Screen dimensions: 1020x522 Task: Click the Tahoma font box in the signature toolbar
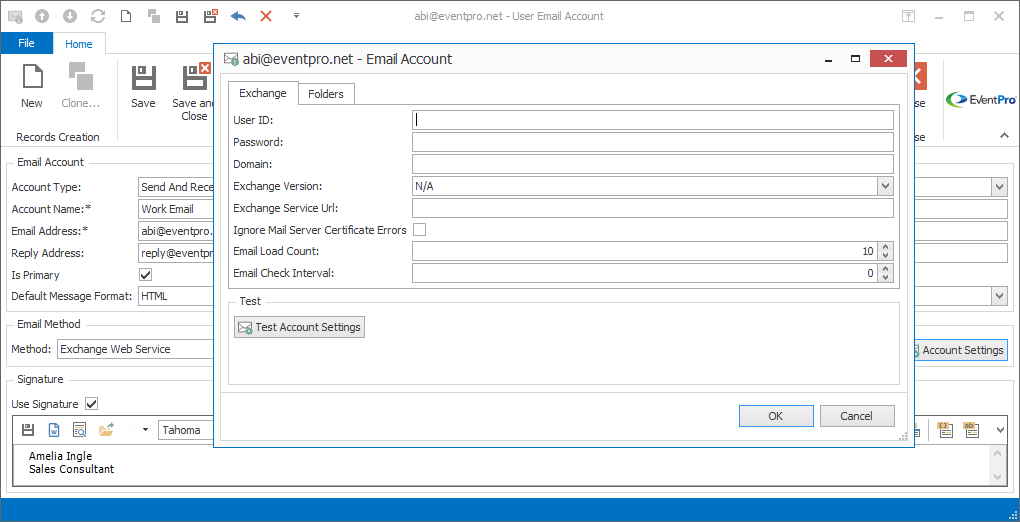click(186, 430)
